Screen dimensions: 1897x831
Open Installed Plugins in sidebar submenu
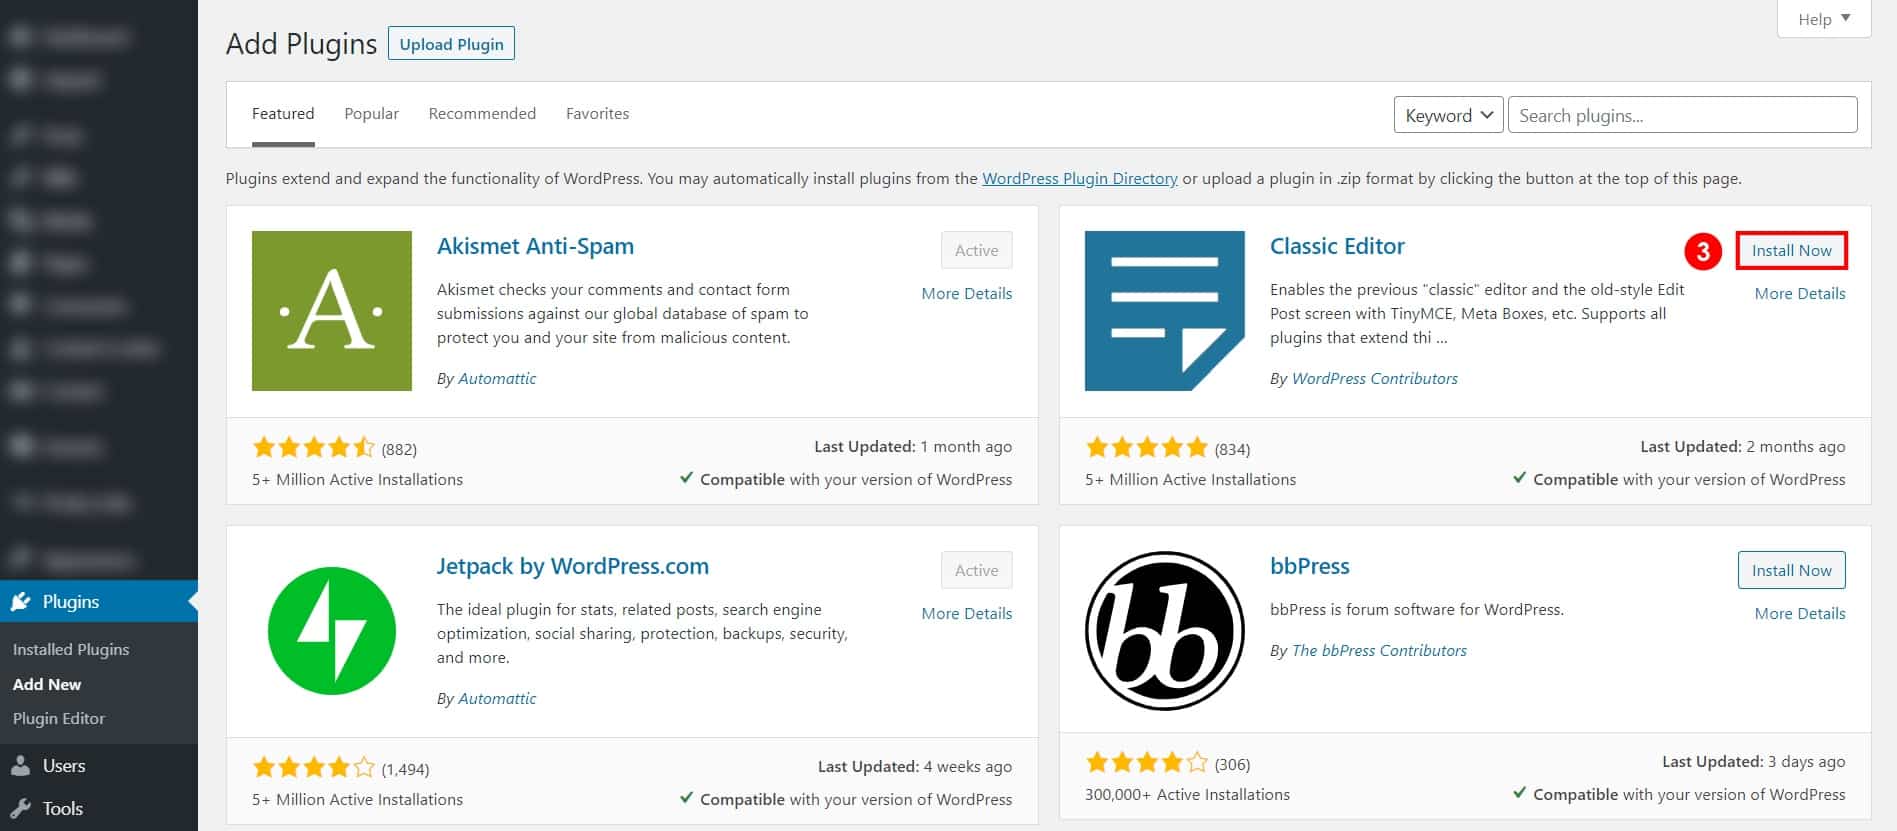[71, 649]
